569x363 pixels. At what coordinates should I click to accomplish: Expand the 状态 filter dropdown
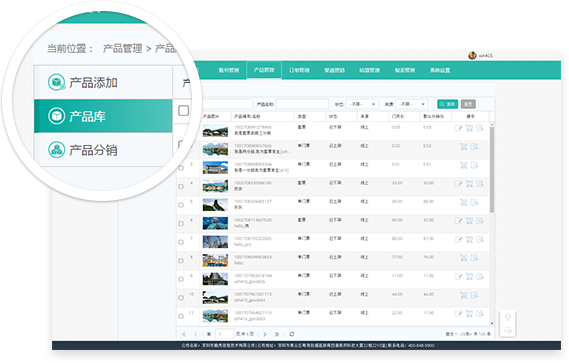click(x=362, y=104)
